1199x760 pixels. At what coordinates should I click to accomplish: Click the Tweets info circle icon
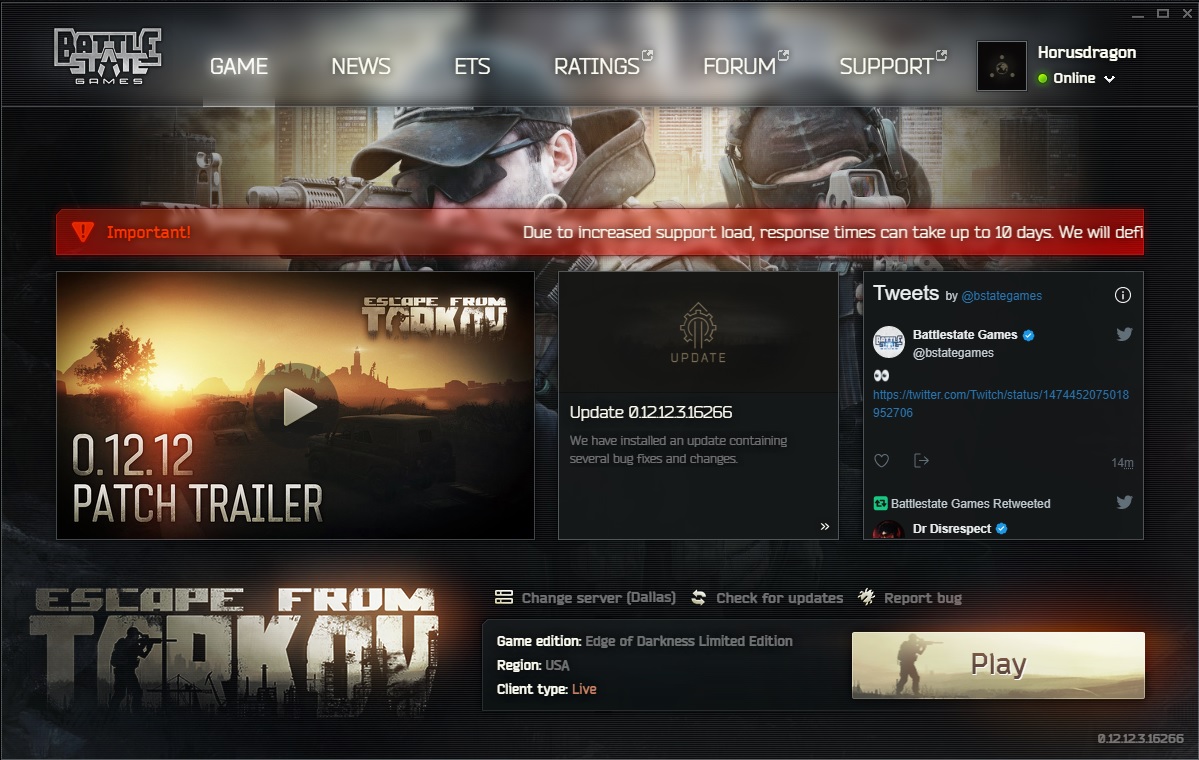pyautogui.click(x=1123, y=295)
